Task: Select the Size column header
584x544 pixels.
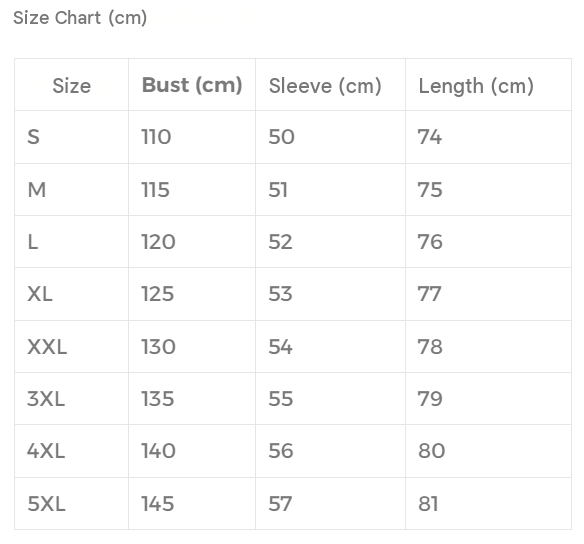Action: [x=72, y=86]
